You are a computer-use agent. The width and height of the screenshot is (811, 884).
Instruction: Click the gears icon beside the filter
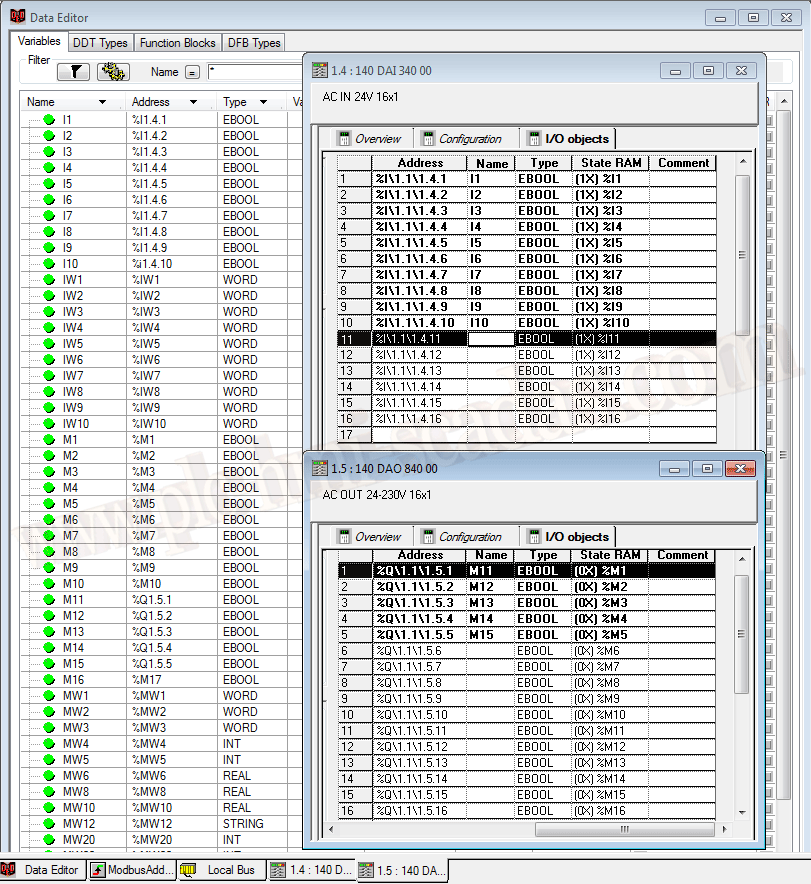[114, 72]
